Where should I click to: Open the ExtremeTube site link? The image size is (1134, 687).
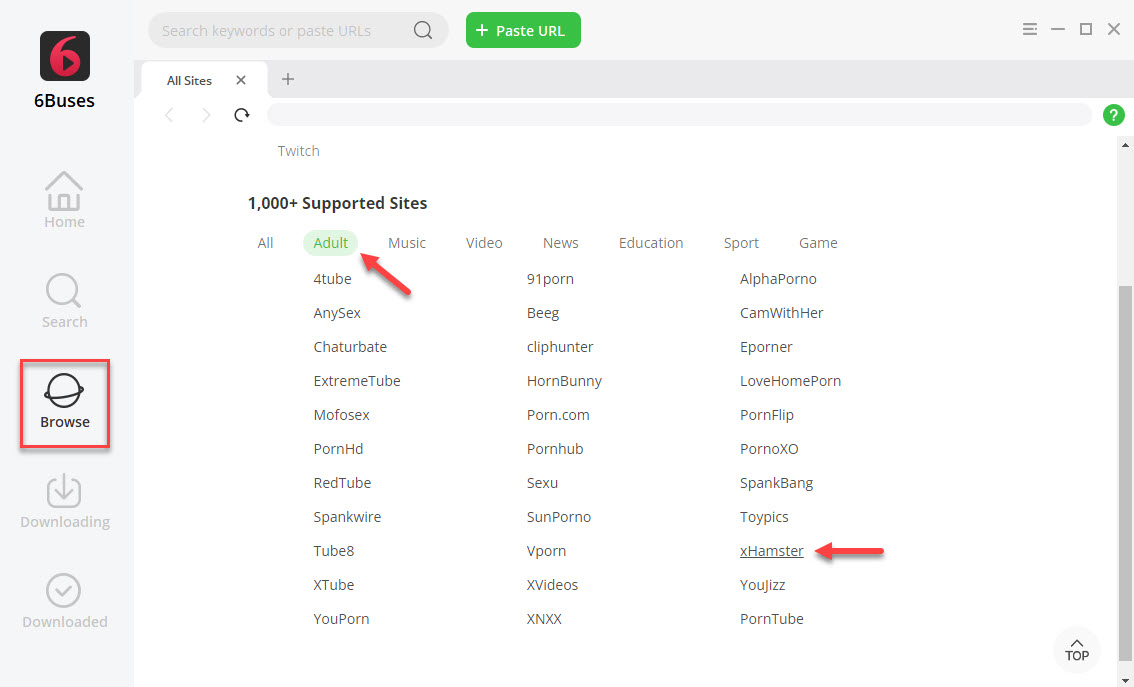[x=357, y=381]
